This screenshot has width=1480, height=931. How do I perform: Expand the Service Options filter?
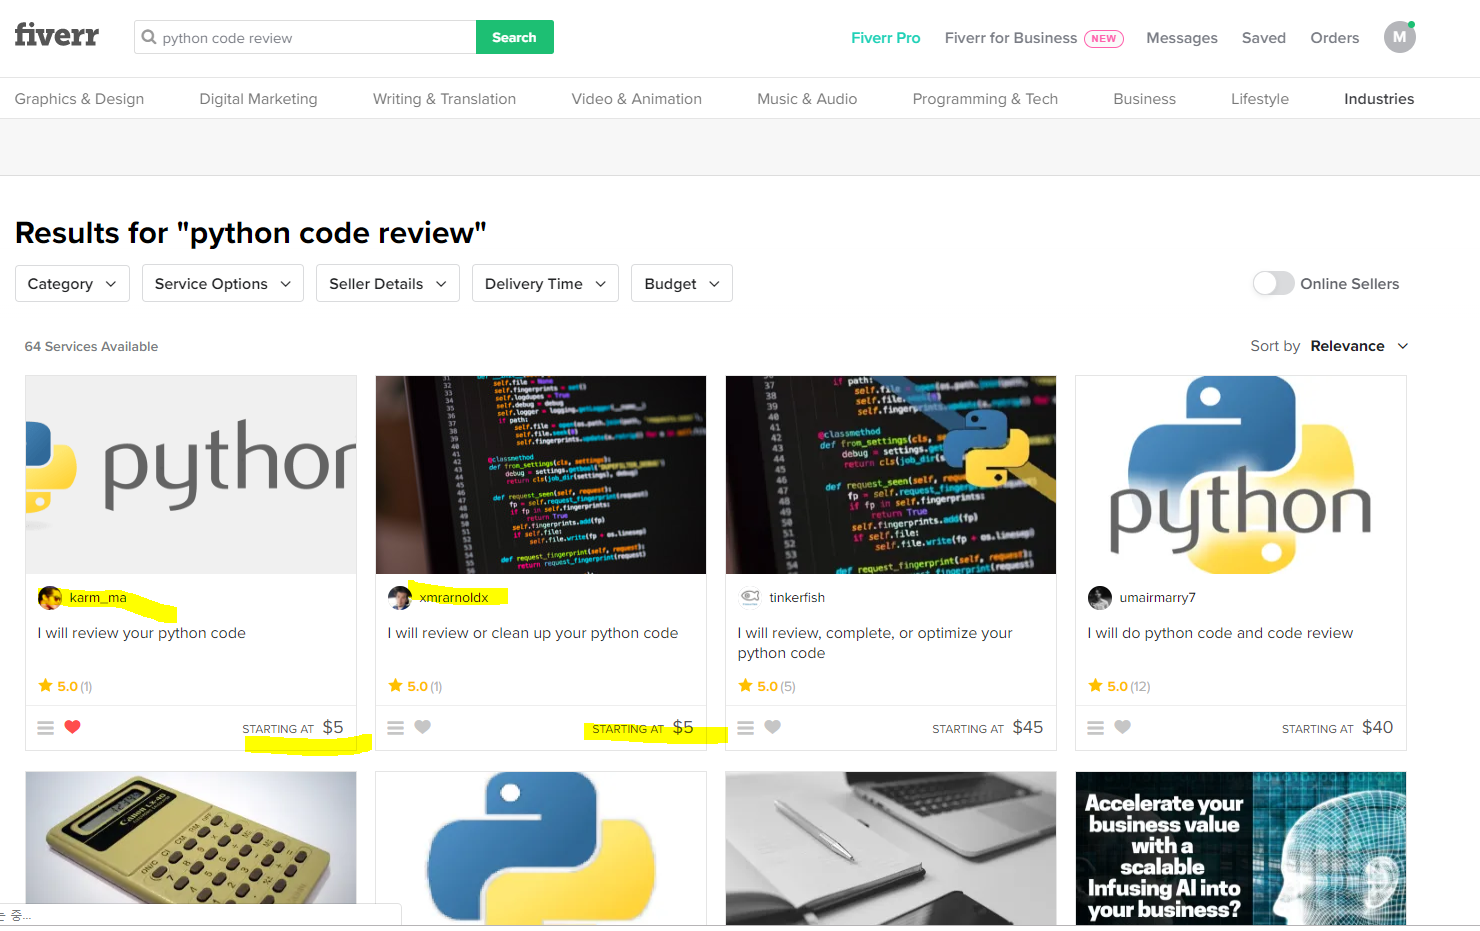pyautogui.click(x=223, y=283)
